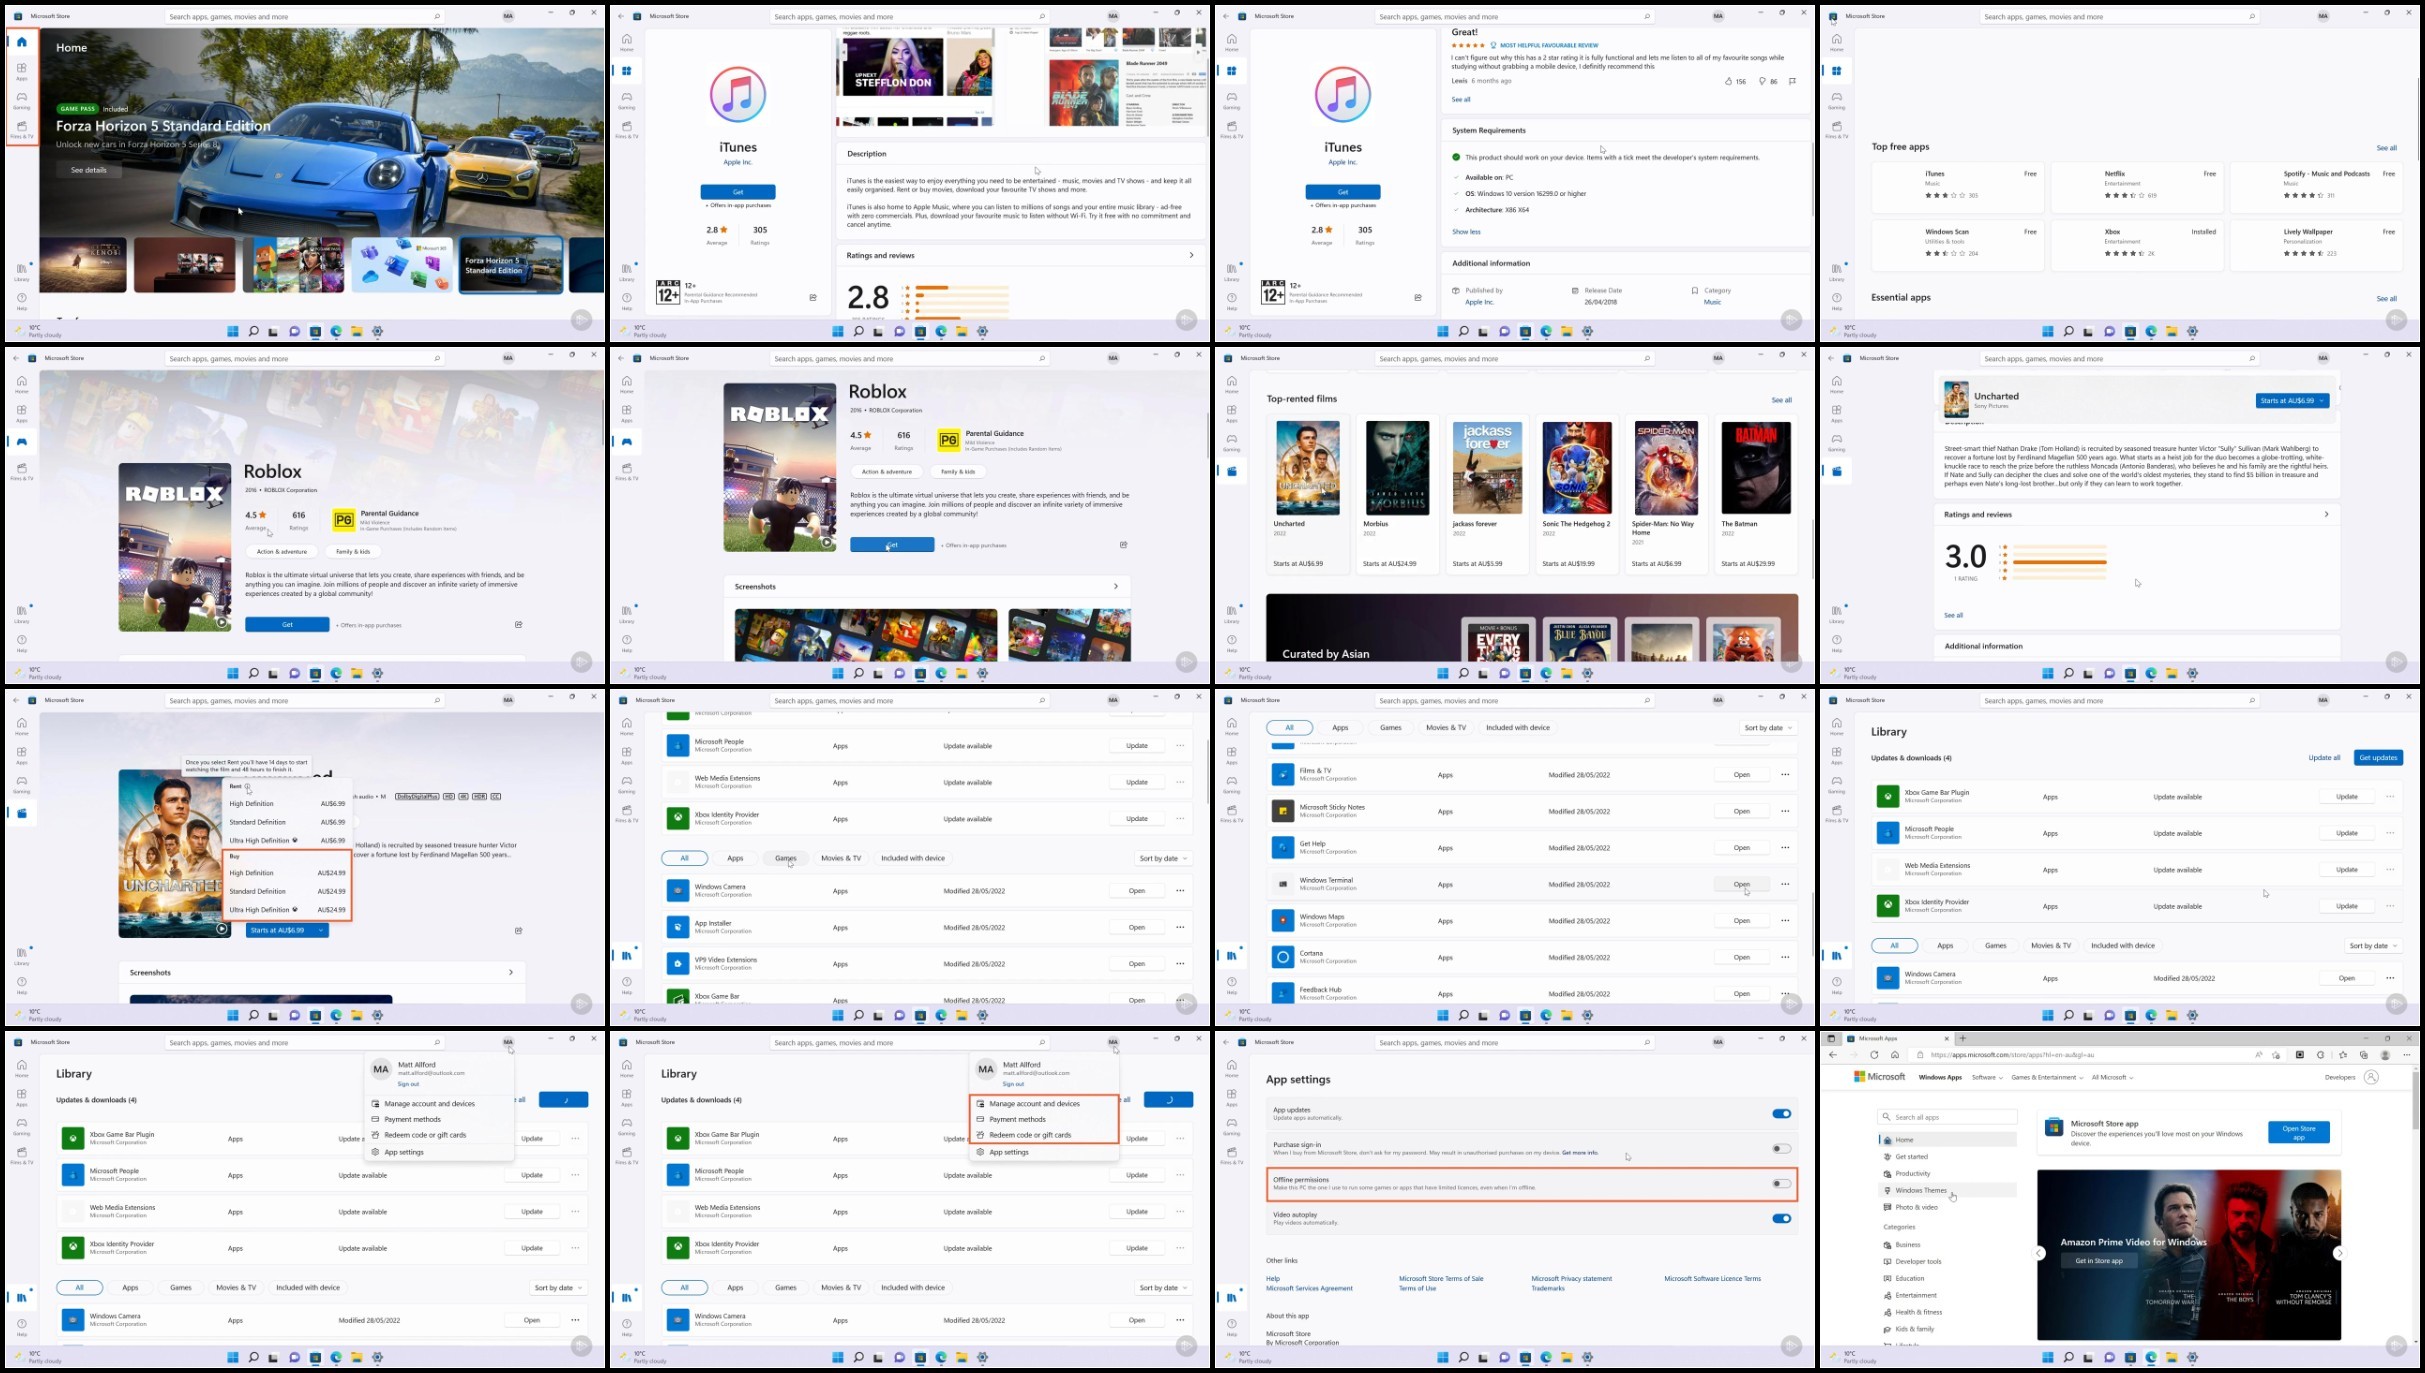Turn off the App updates toggle
The width and height of the screenshot is (2425, 1373).
[x=1781, y=1114]
